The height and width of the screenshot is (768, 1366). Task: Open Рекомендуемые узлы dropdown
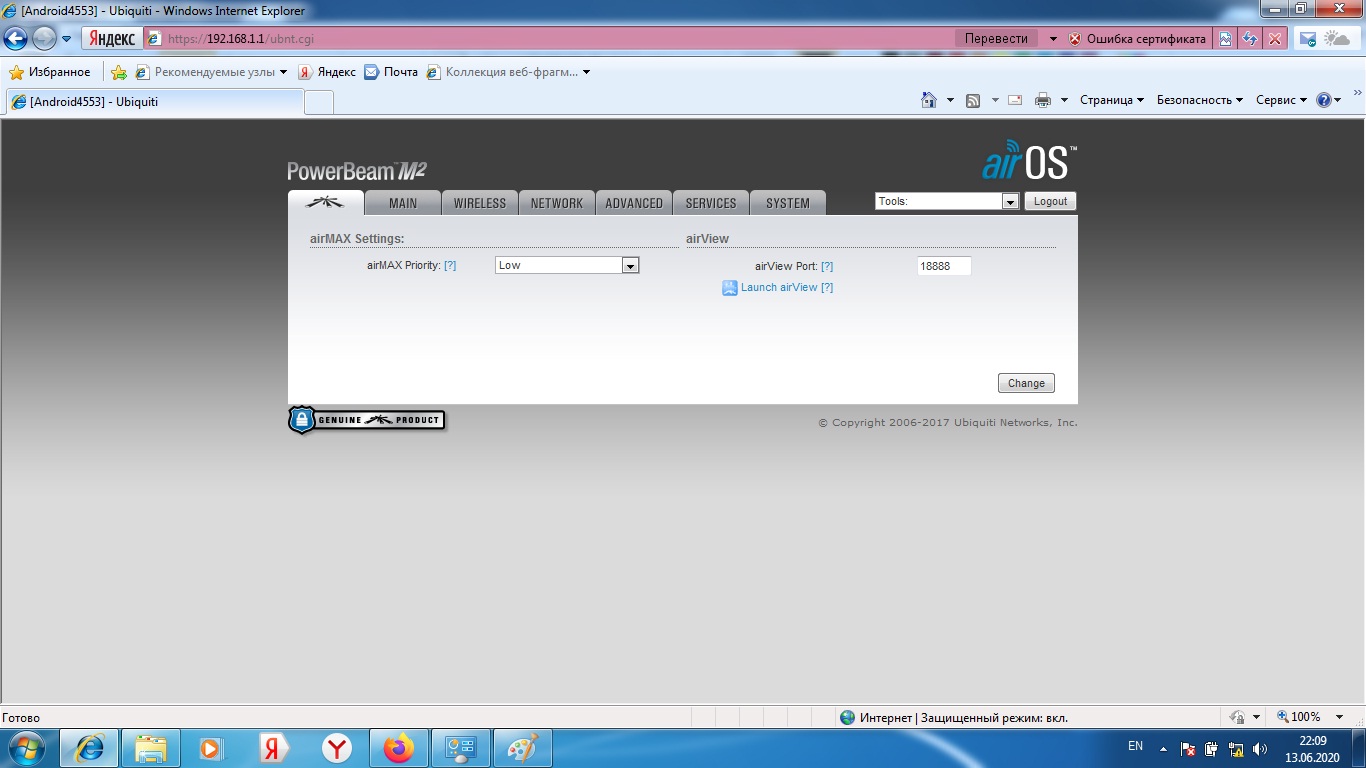tap(211, 72)
